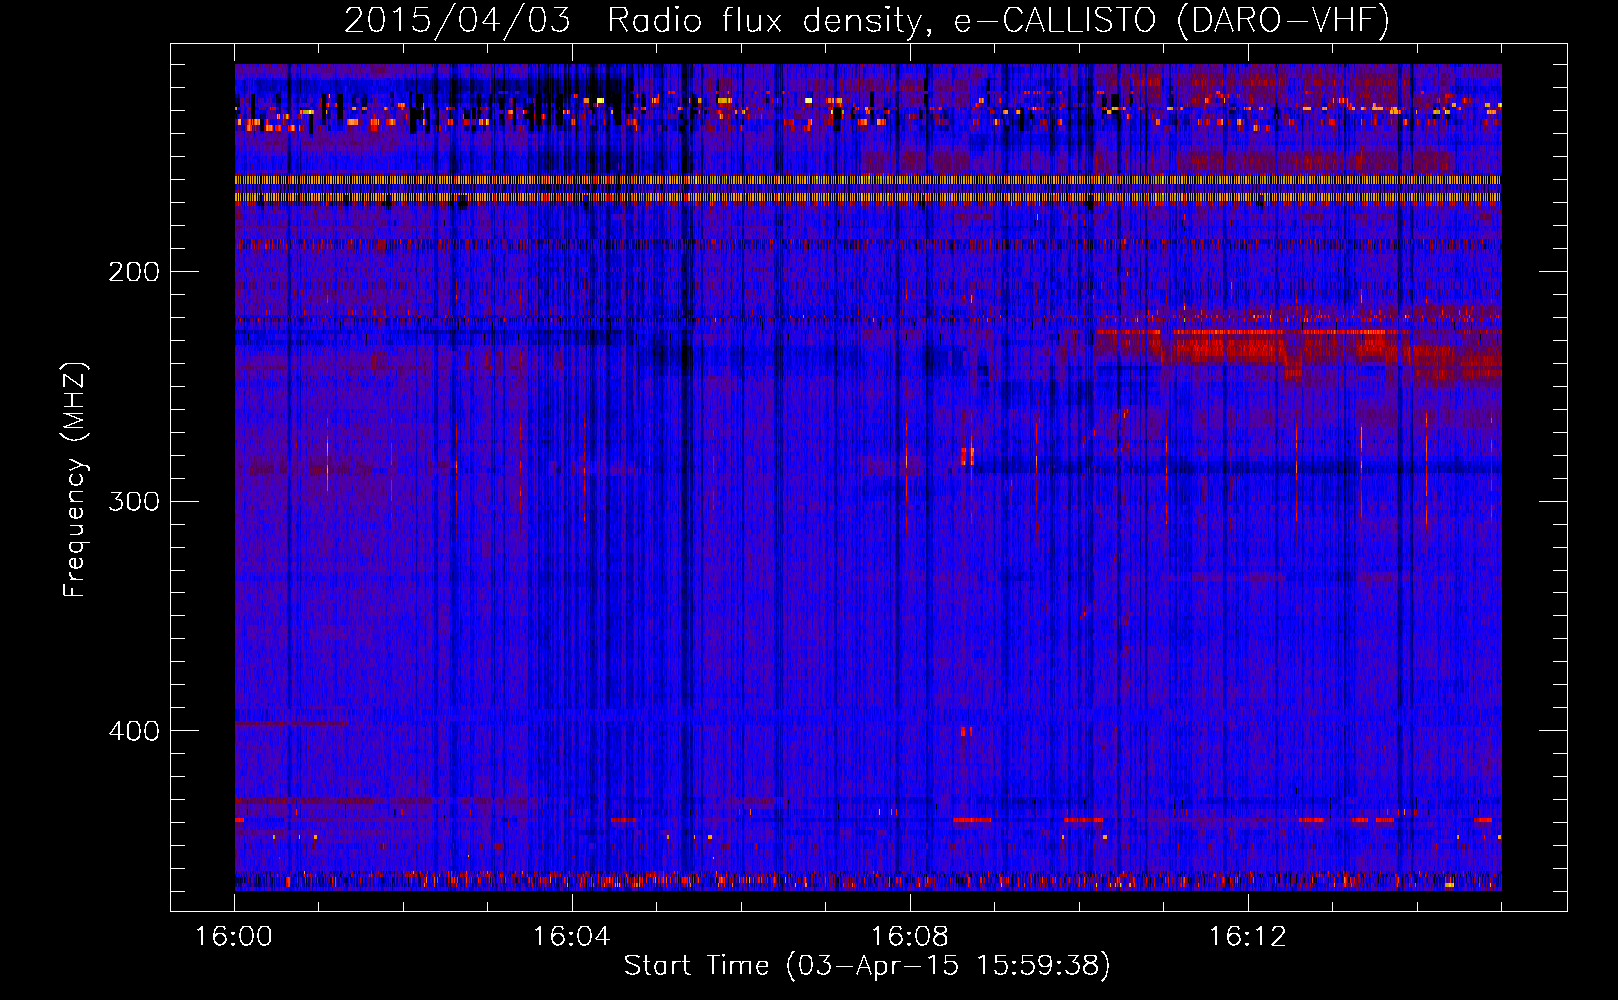This screenshot has width=1618, height=1000.
Task: Click the lower yellow horizontal interference line
Action: pos(867,198)
